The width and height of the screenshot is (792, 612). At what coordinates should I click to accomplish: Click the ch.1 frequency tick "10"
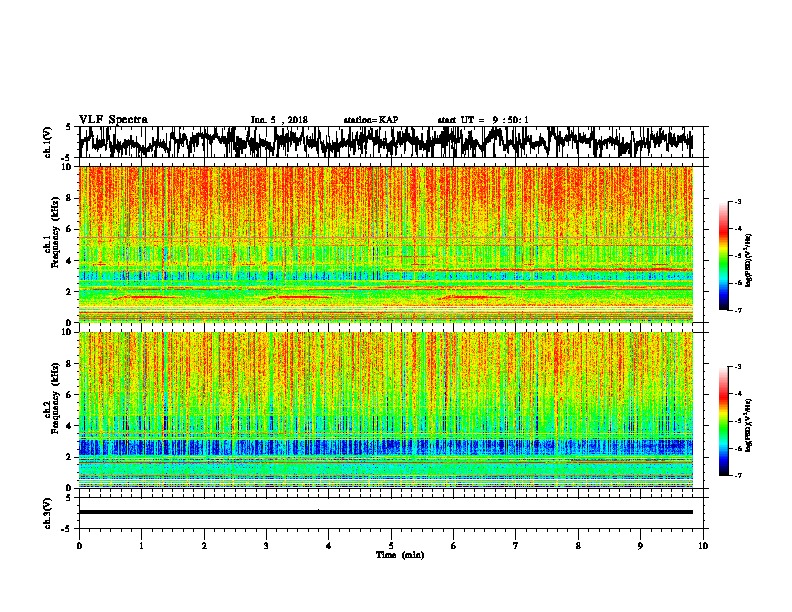(69, 167)
